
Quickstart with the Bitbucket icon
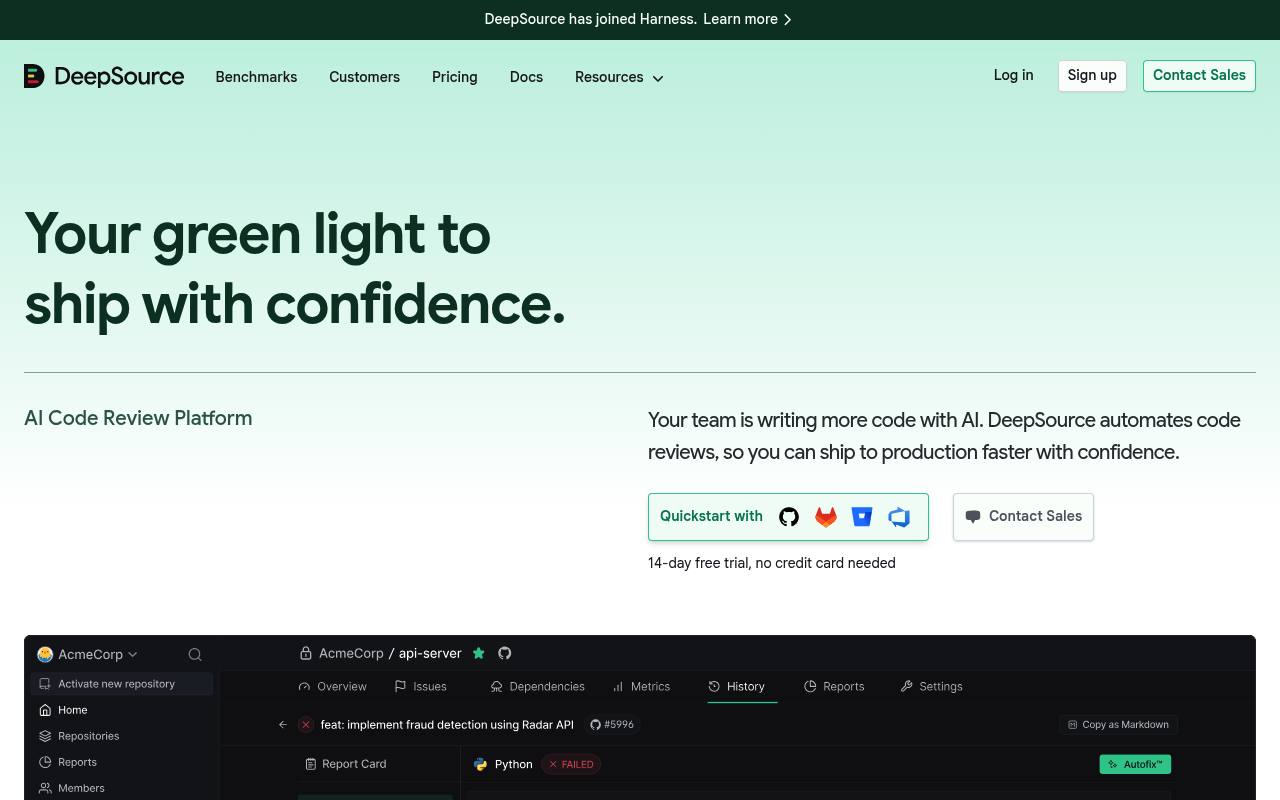[x=862, y=517]
